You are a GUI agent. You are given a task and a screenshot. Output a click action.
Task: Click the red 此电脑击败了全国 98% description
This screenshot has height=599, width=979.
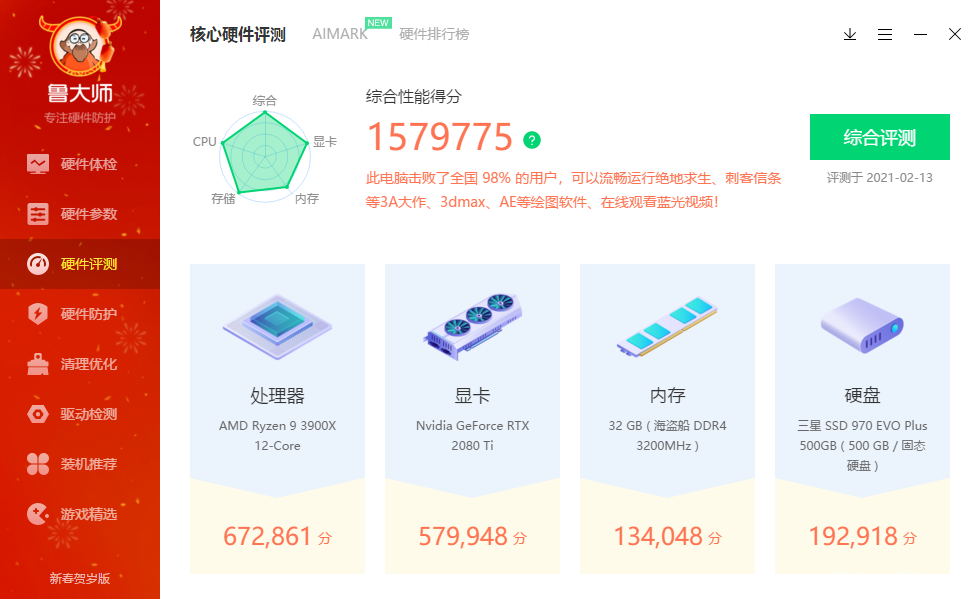[x=573, y=190]
